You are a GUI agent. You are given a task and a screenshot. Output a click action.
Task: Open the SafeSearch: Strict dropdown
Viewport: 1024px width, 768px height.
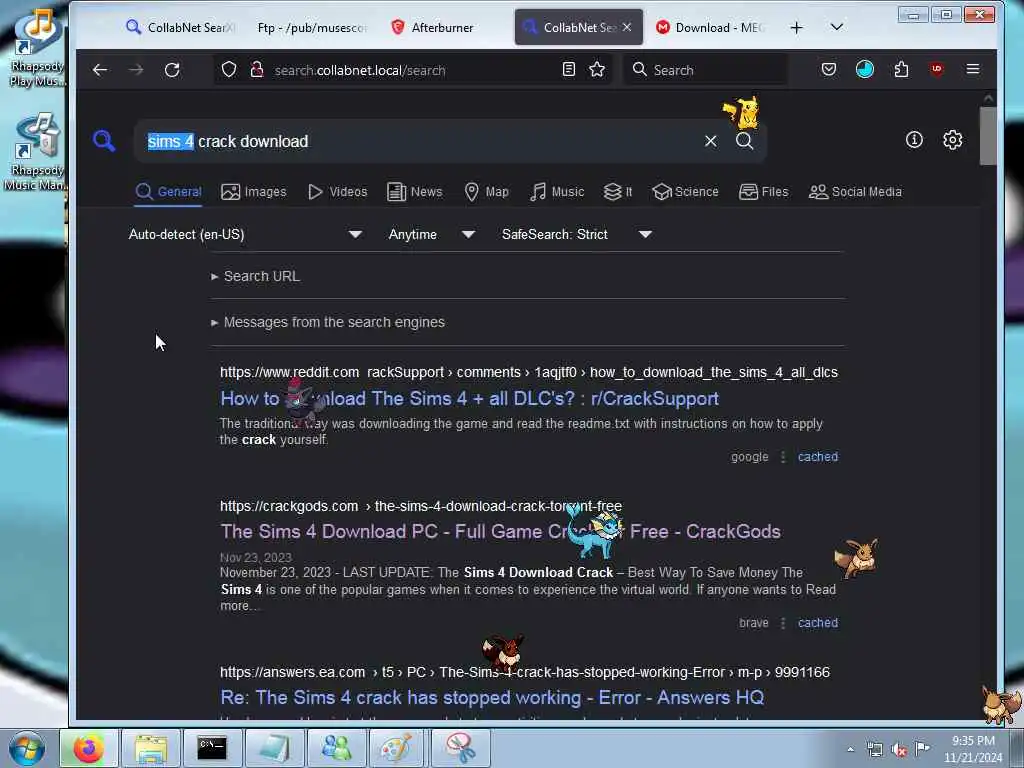tap(577, 234)
